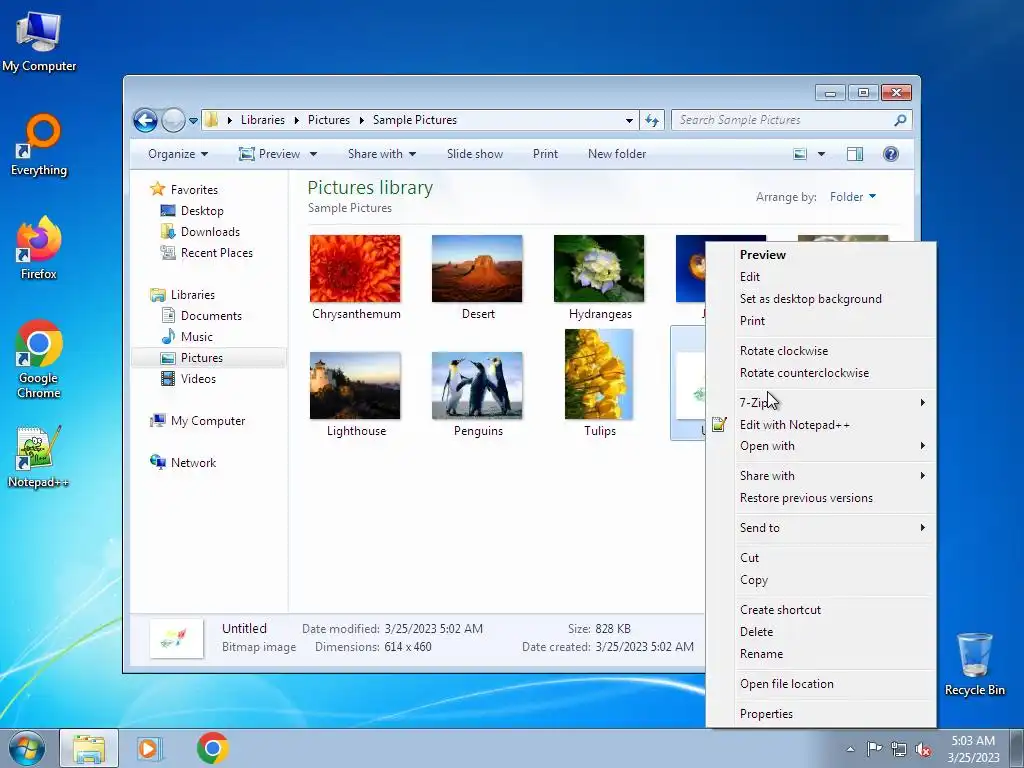Open recent pages history dropdown

point(193,121)
